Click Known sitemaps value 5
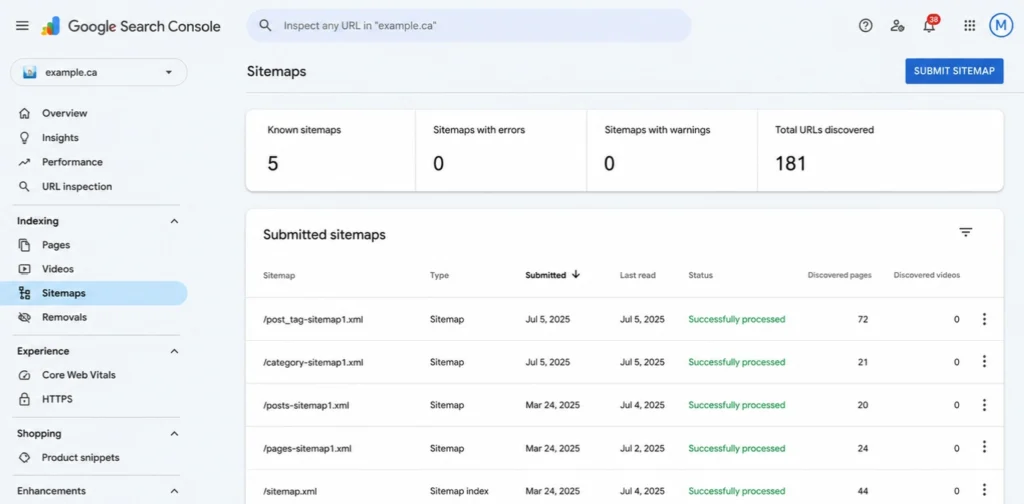Viewport: 1024px width, 504px height. coord(273,163)
